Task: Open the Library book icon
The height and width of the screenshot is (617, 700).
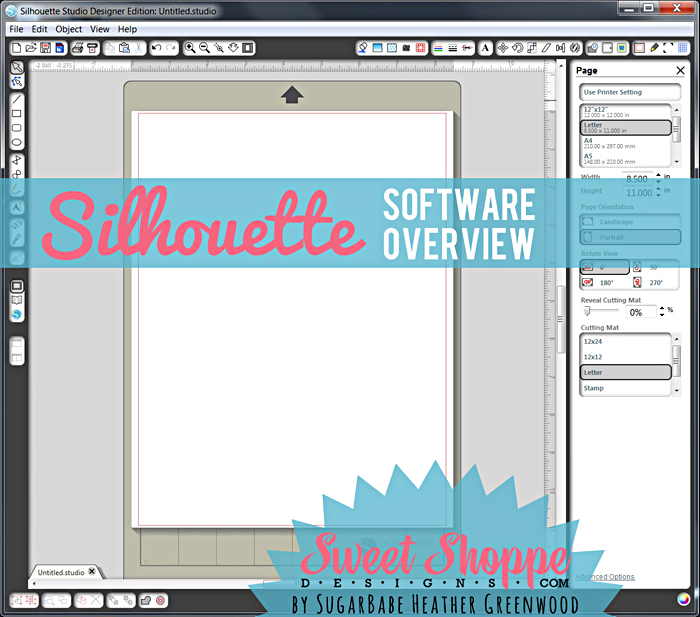Action: click(x=17, y=300)
